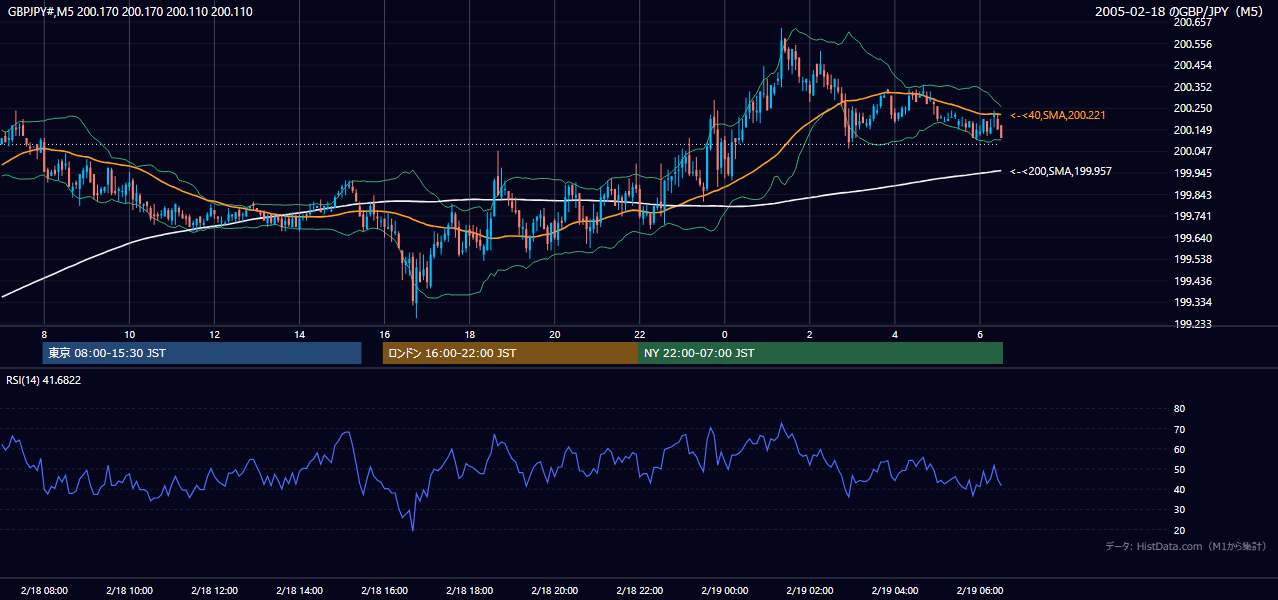Click the 40 SMA 200.221 label
The height and width of the screenshot is (600, 1278).
click(1058, 116)
